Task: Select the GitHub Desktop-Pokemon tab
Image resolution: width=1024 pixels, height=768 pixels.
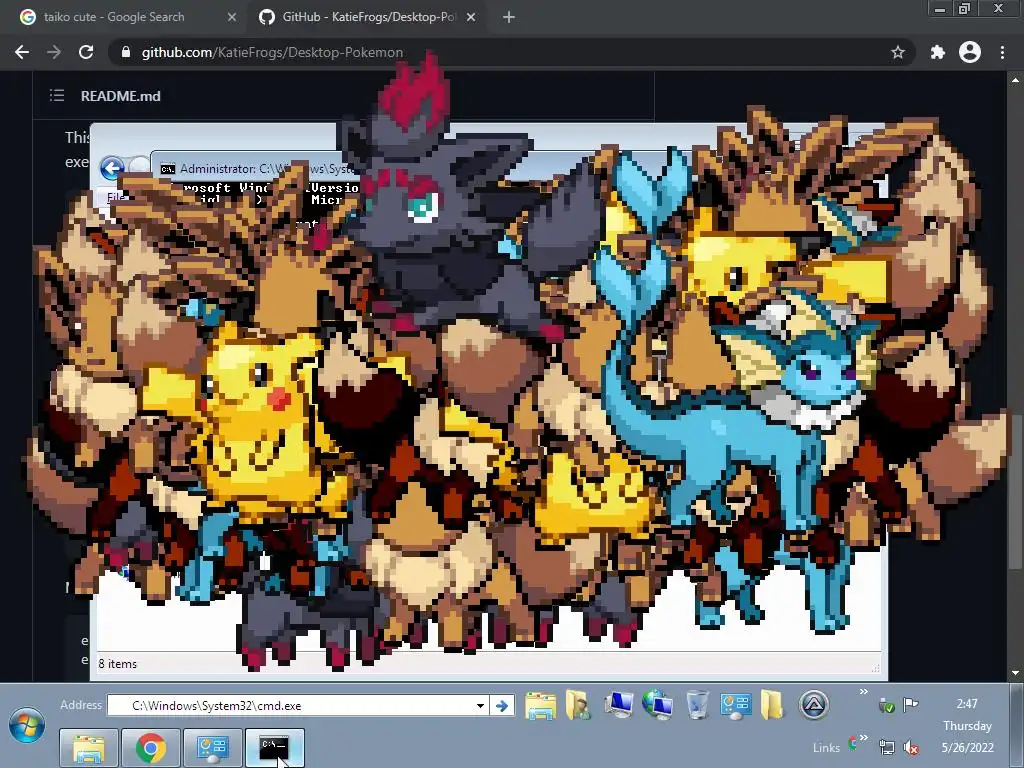Action: pos(366,17)
